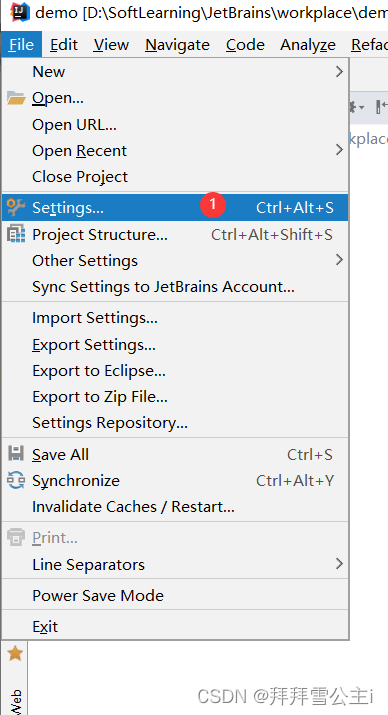Screen dimensions: 388x715
Task: Click the Open folder icon
Action: pyautogui.click(x=16, y=98)
